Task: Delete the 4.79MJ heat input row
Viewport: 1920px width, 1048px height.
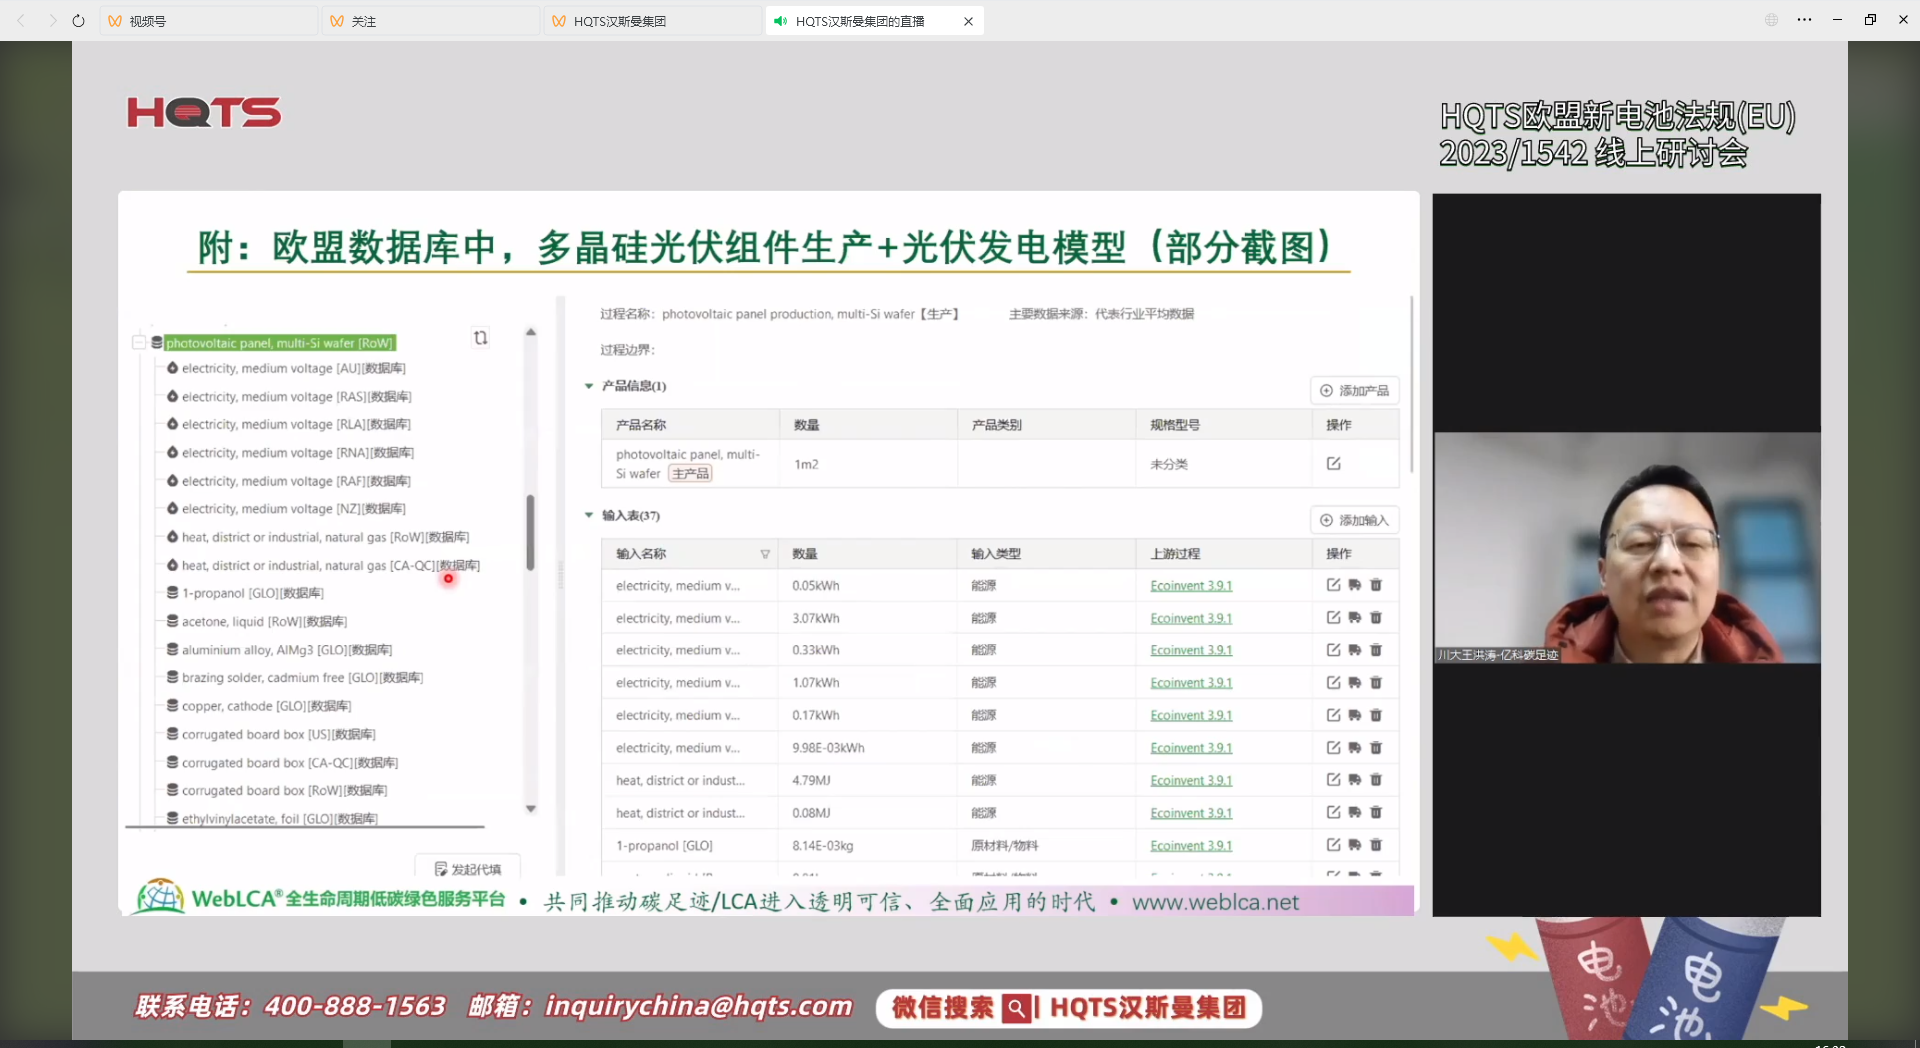Action: (x=1376, y=780)
